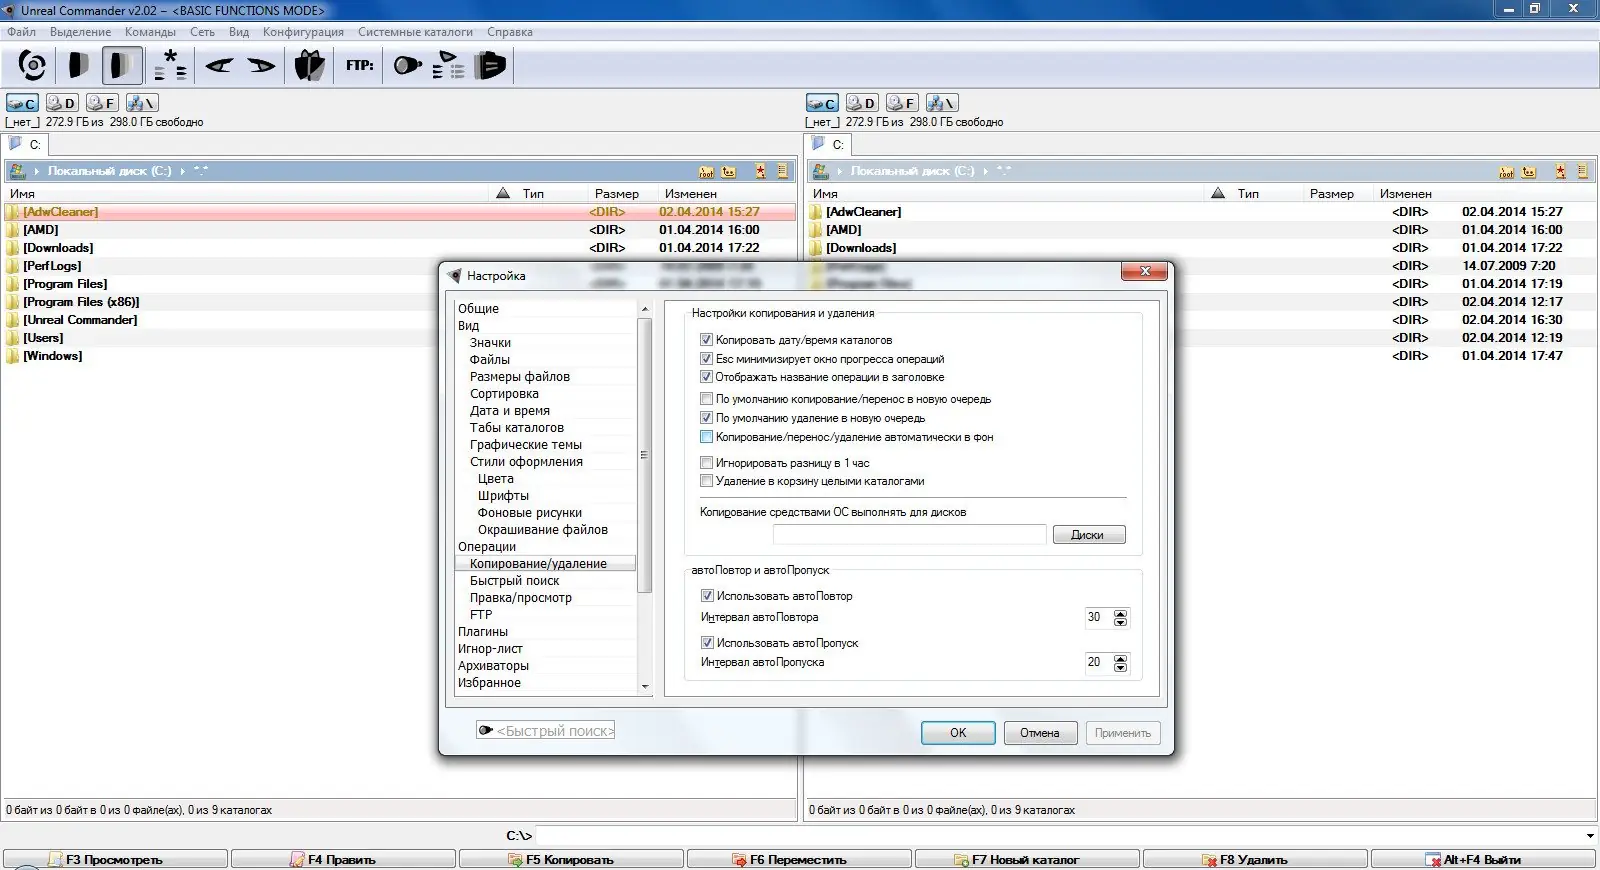This screenshot has height=870, width=1600.
Task: Open the 'Справка' menu
Action: click(510, 32)
